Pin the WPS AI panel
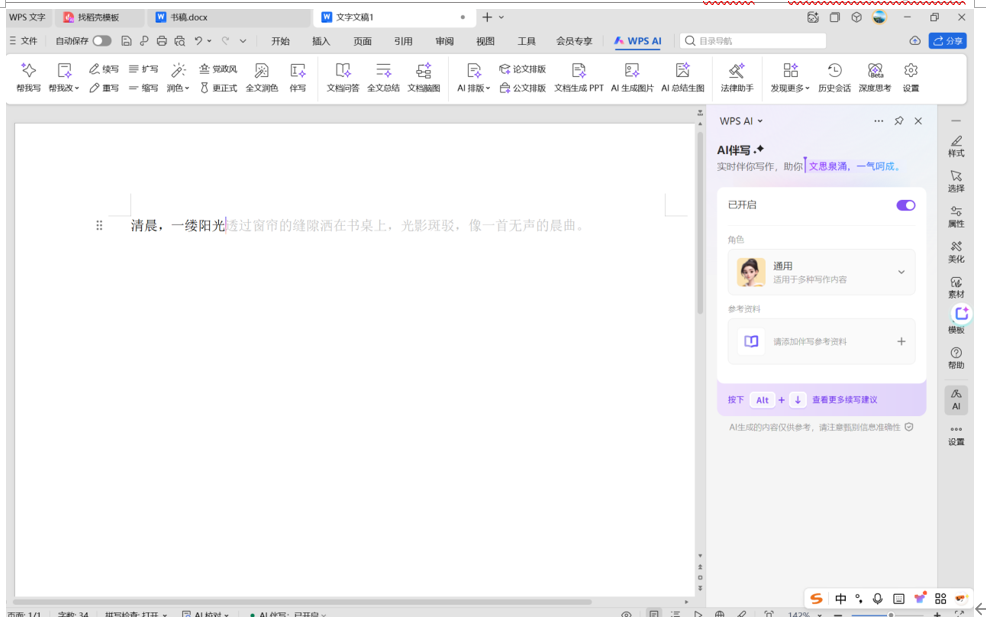 coord(899,121)
